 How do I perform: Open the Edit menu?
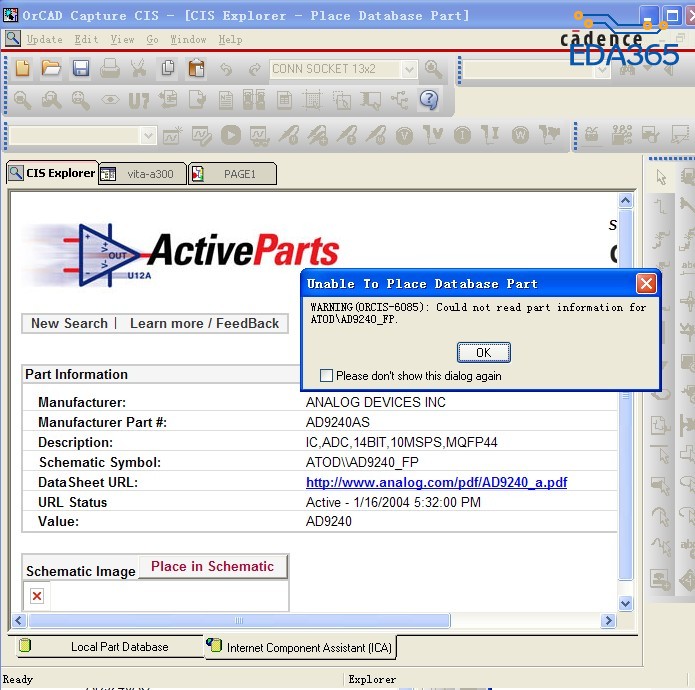click(x=86, y=39)
